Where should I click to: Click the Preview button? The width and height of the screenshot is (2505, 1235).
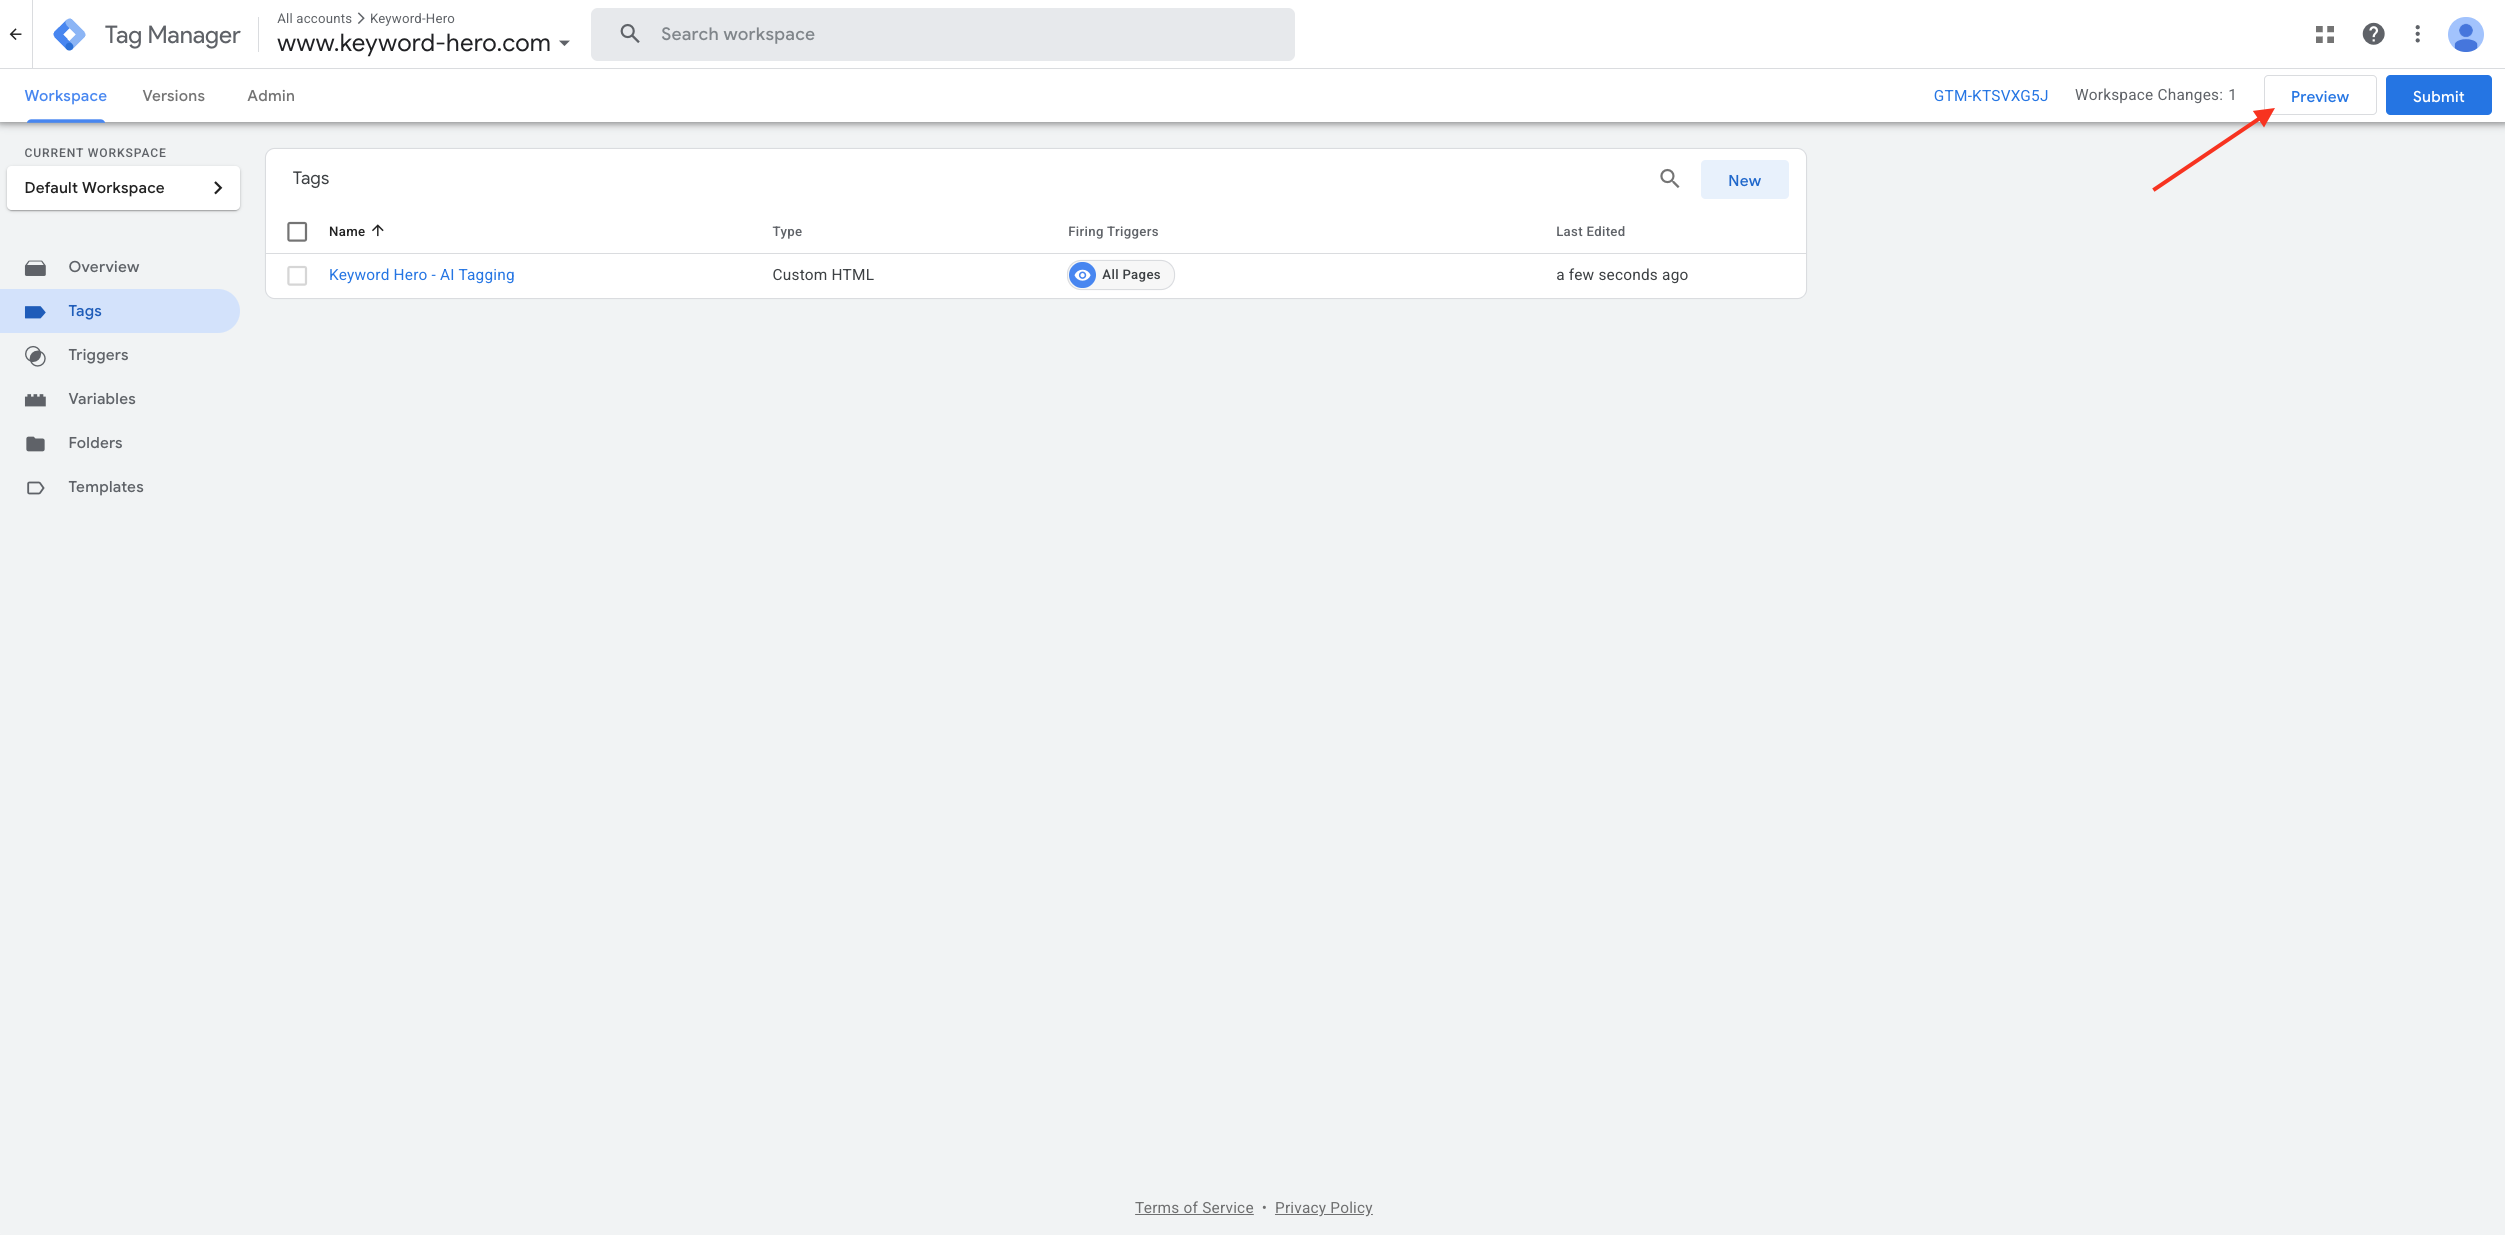point(2319,96)
